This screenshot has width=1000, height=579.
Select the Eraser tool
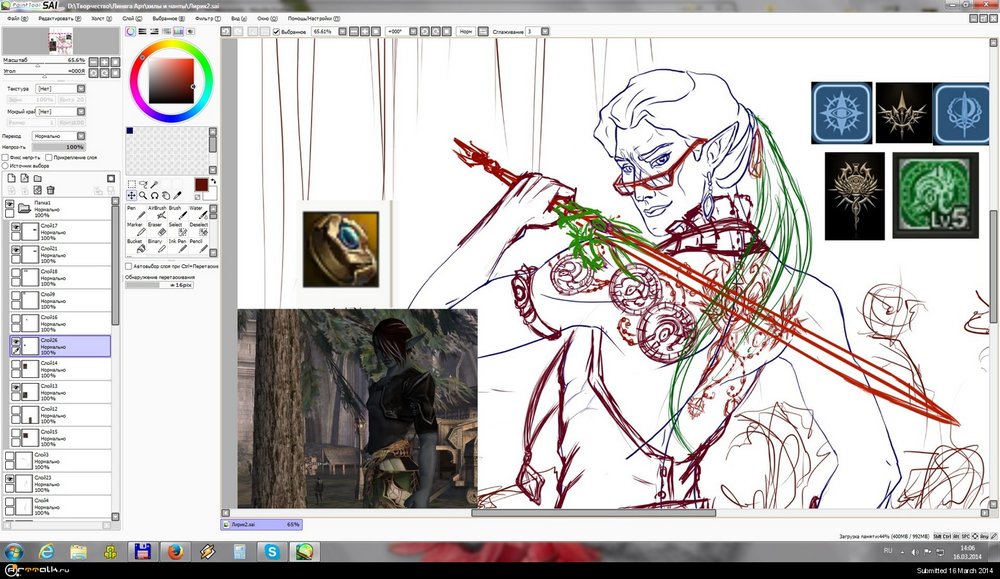coord(156,230)
